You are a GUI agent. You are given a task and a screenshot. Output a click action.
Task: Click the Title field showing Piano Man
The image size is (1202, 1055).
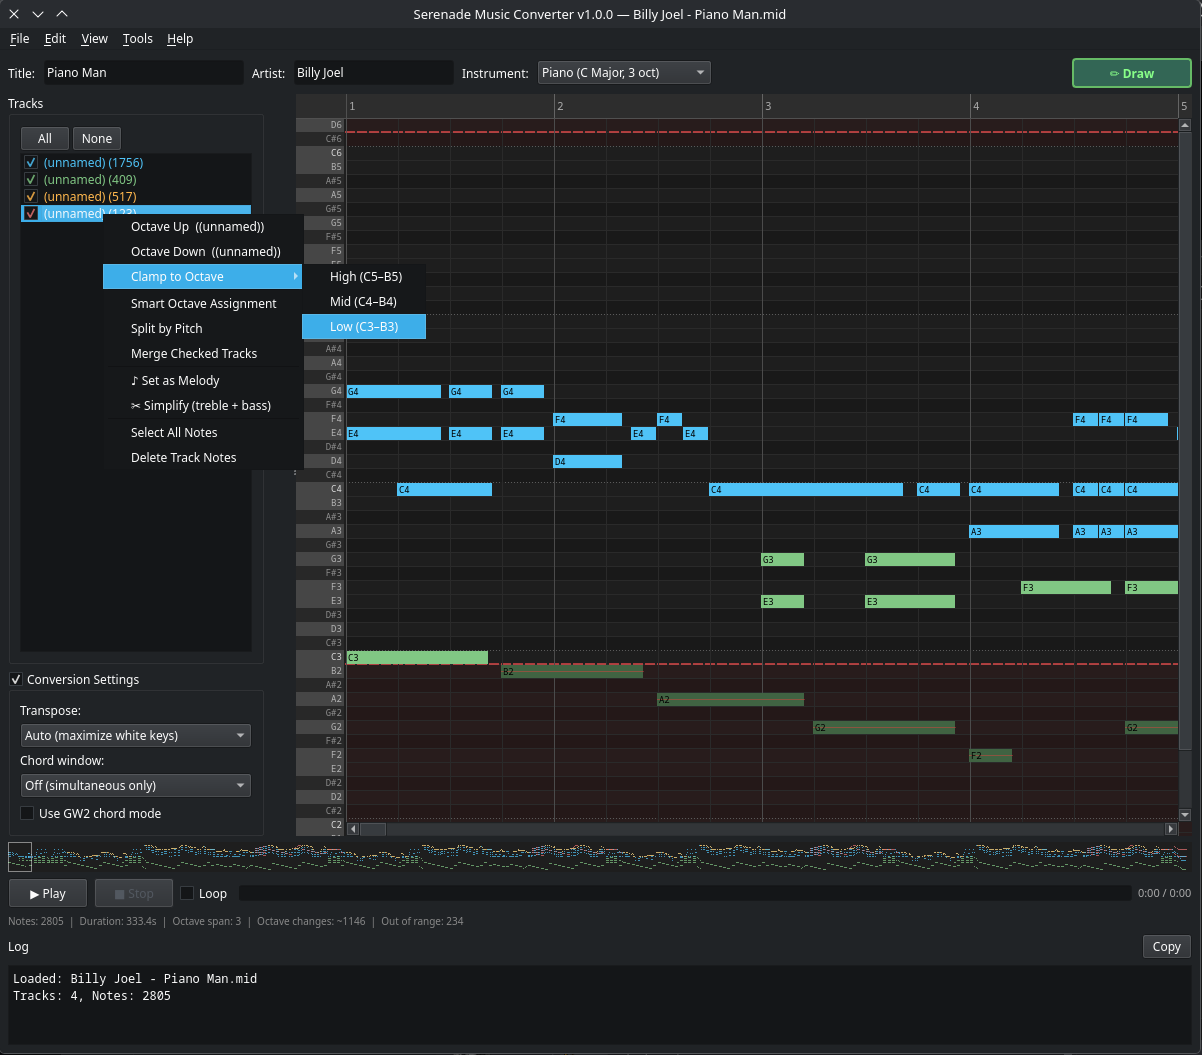point(143,72)
